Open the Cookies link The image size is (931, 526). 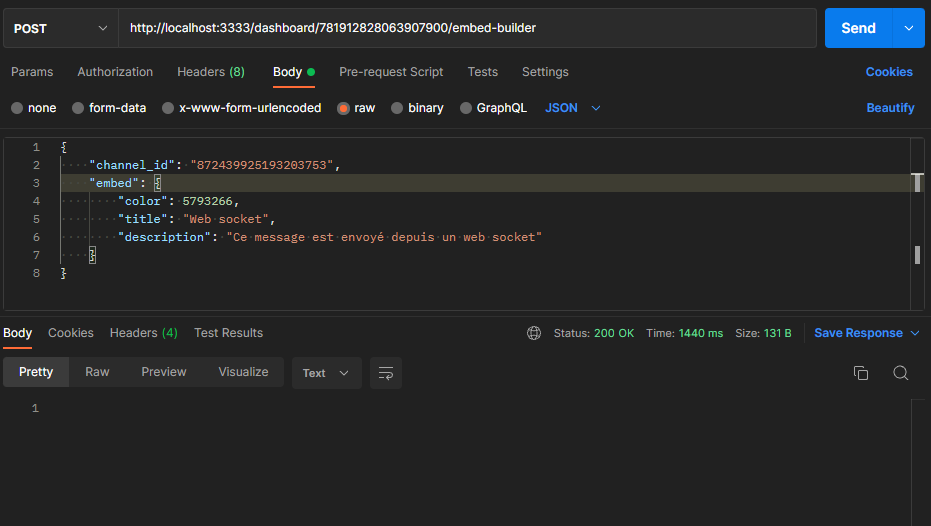[x=889, y=72]
